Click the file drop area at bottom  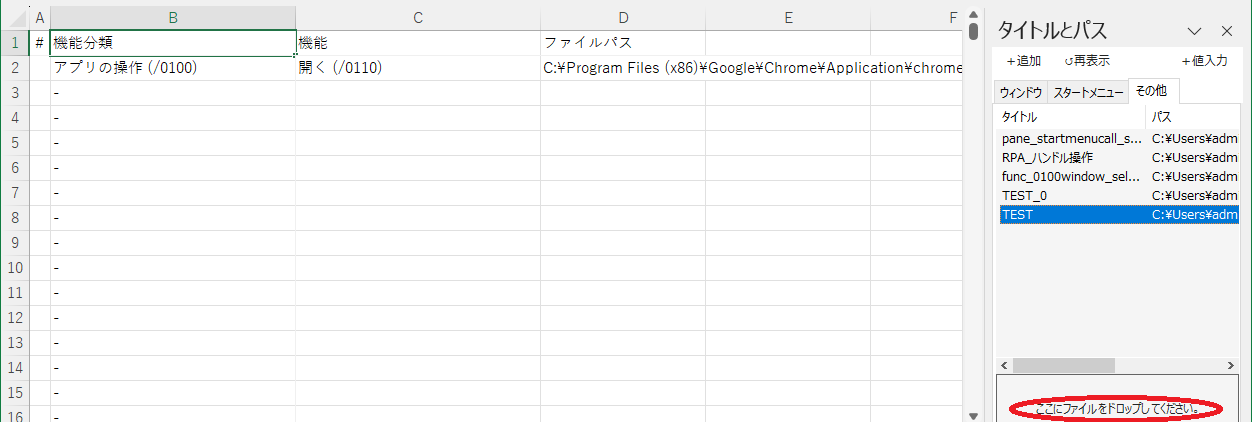(1117, 408)
